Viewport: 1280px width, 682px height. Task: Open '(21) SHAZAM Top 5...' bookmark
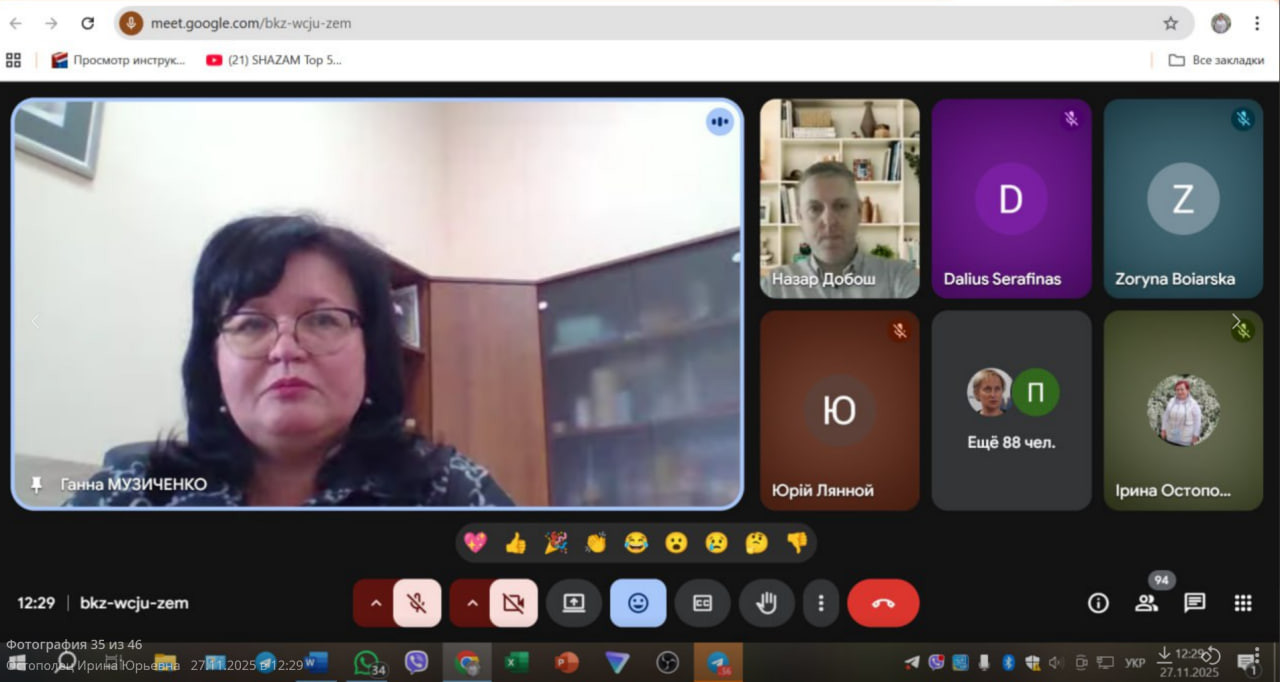(x=274, y=60)
